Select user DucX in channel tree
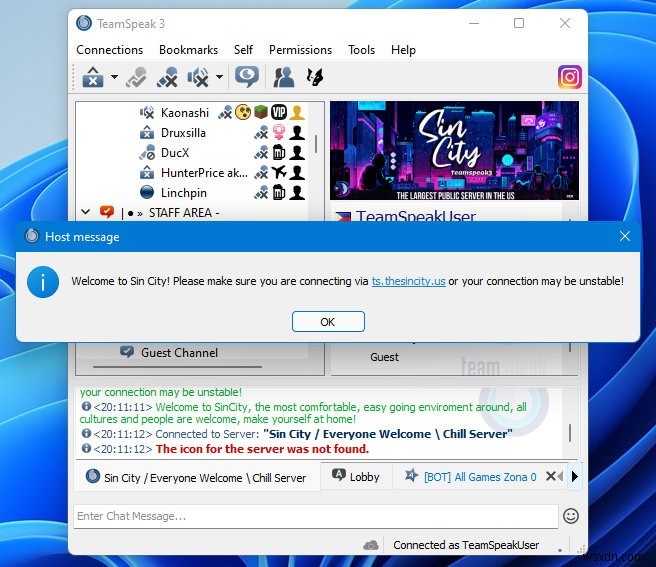Screen dimensions: 656x567 [x=175, y=153]
